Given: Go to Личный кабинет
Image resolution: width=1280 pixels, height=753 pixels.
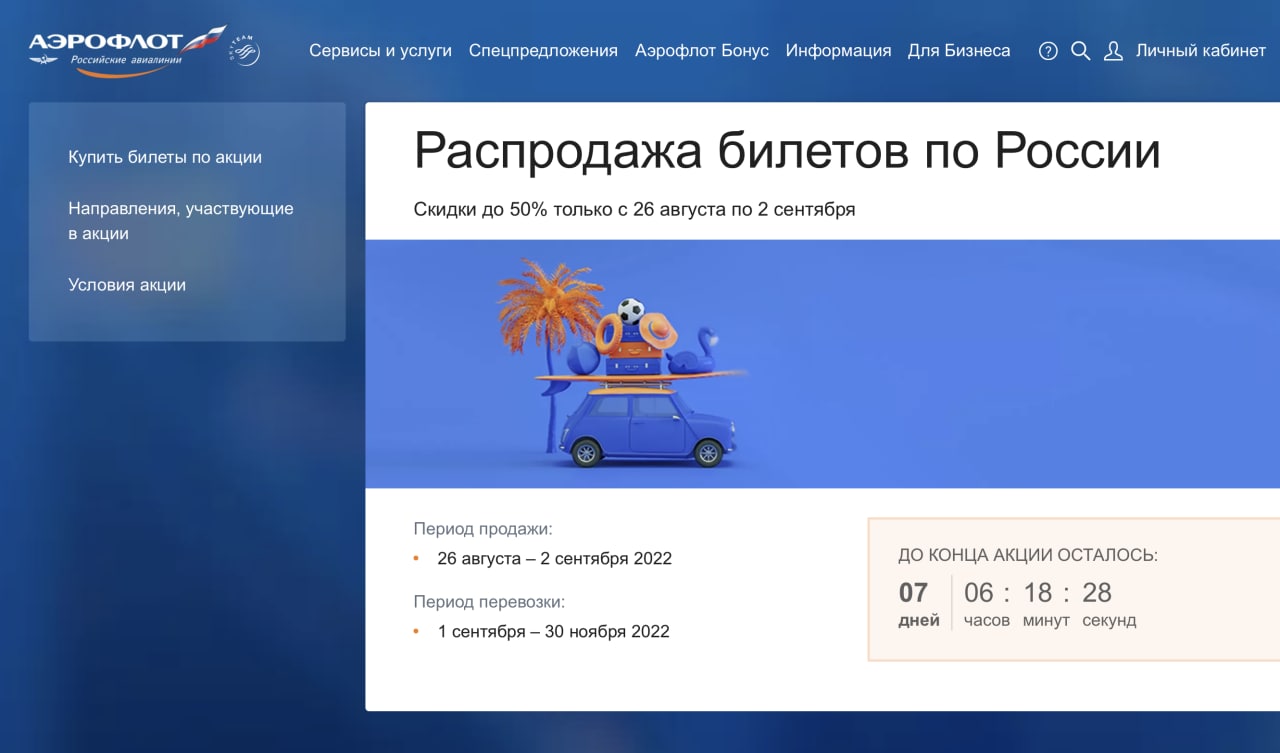Looking at the screenshot, I should click(1200, 51).
